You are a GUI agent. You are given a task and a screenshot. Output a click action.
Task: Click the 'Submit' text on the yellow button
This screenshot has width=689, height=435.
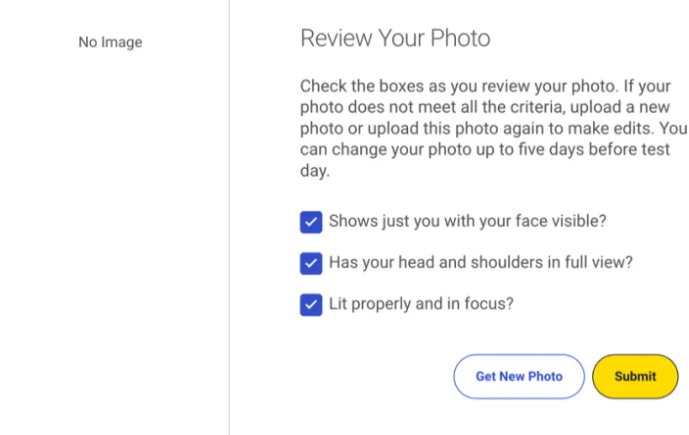[x=635, y=377]
